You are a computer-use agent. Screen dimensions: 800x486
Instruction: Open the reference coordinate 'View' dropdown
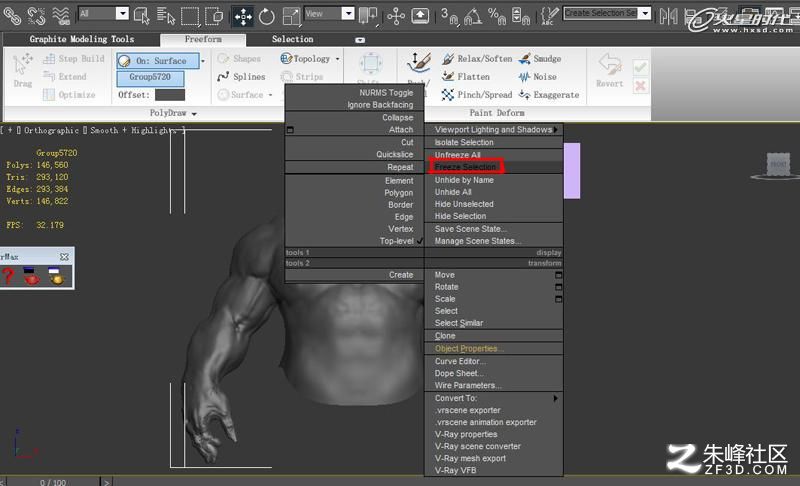[347, 14]
